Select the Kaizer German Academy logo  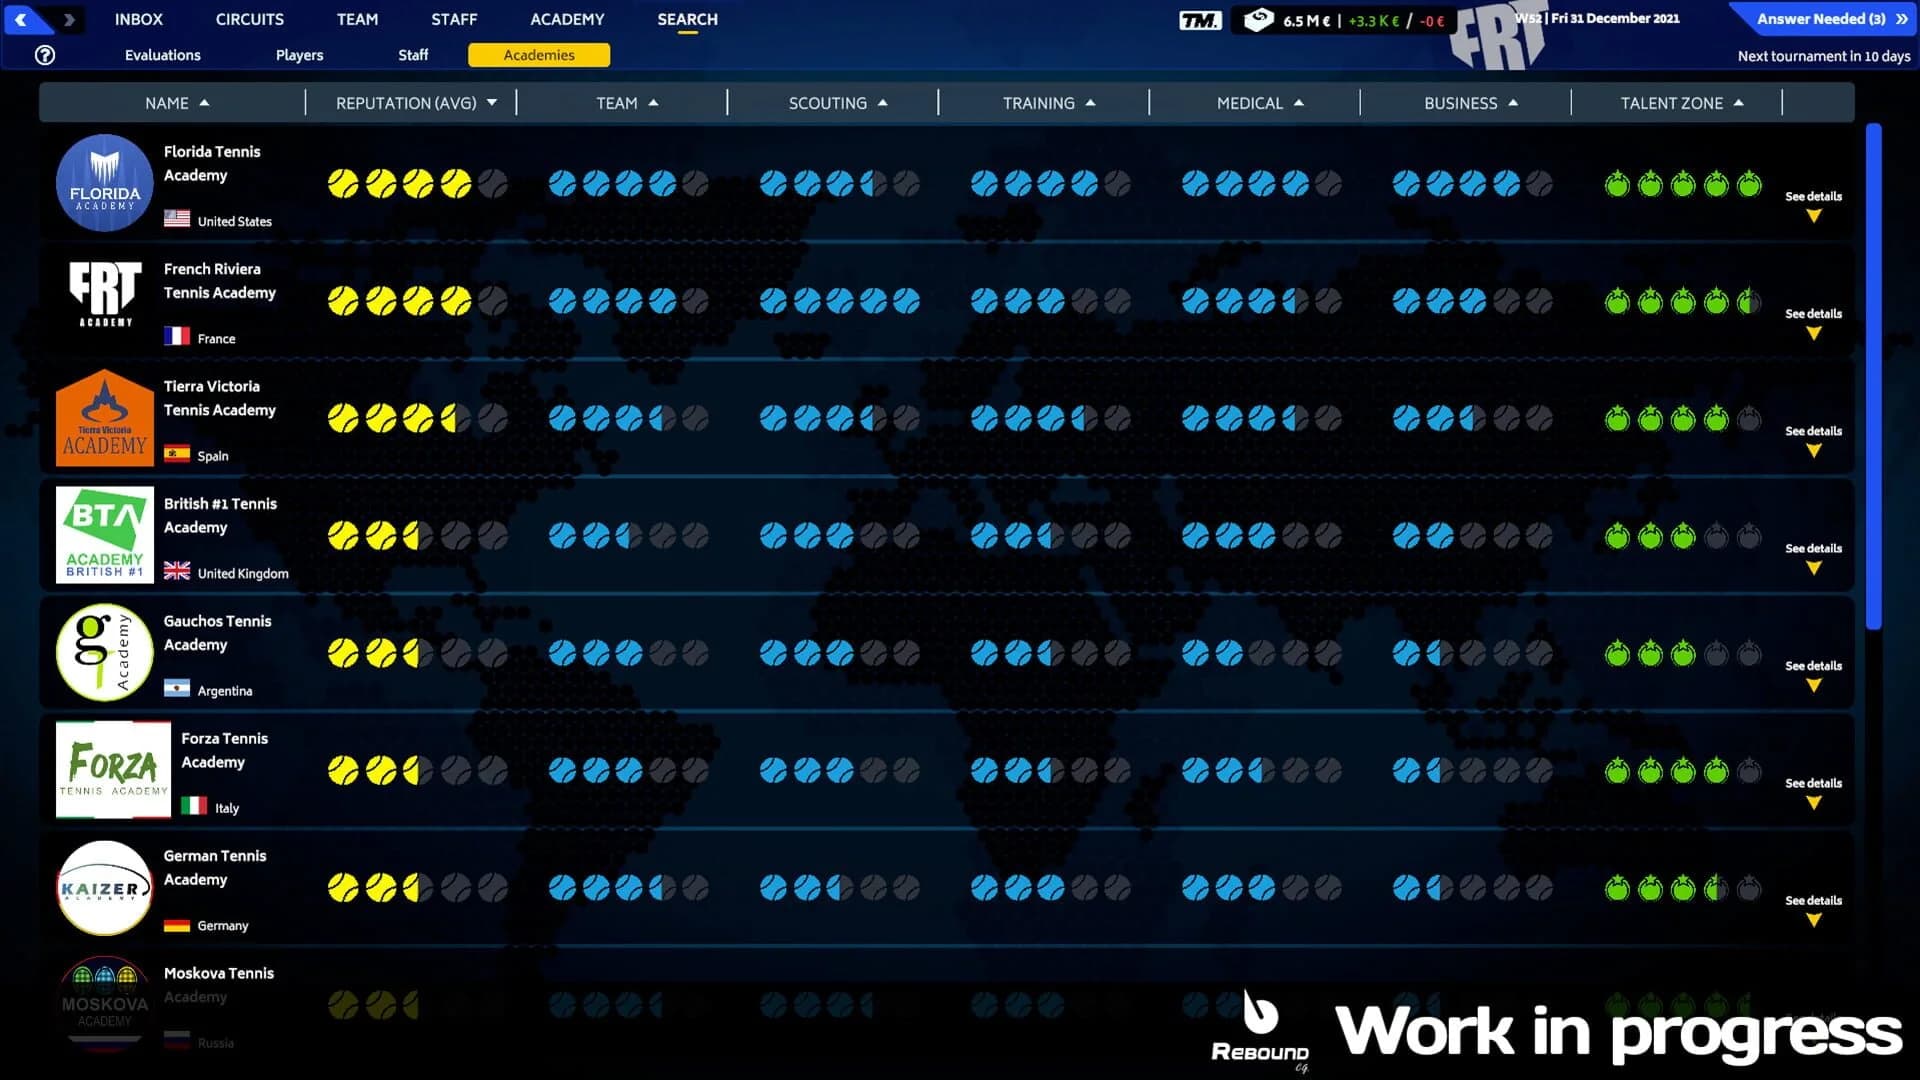pos(104,886)
